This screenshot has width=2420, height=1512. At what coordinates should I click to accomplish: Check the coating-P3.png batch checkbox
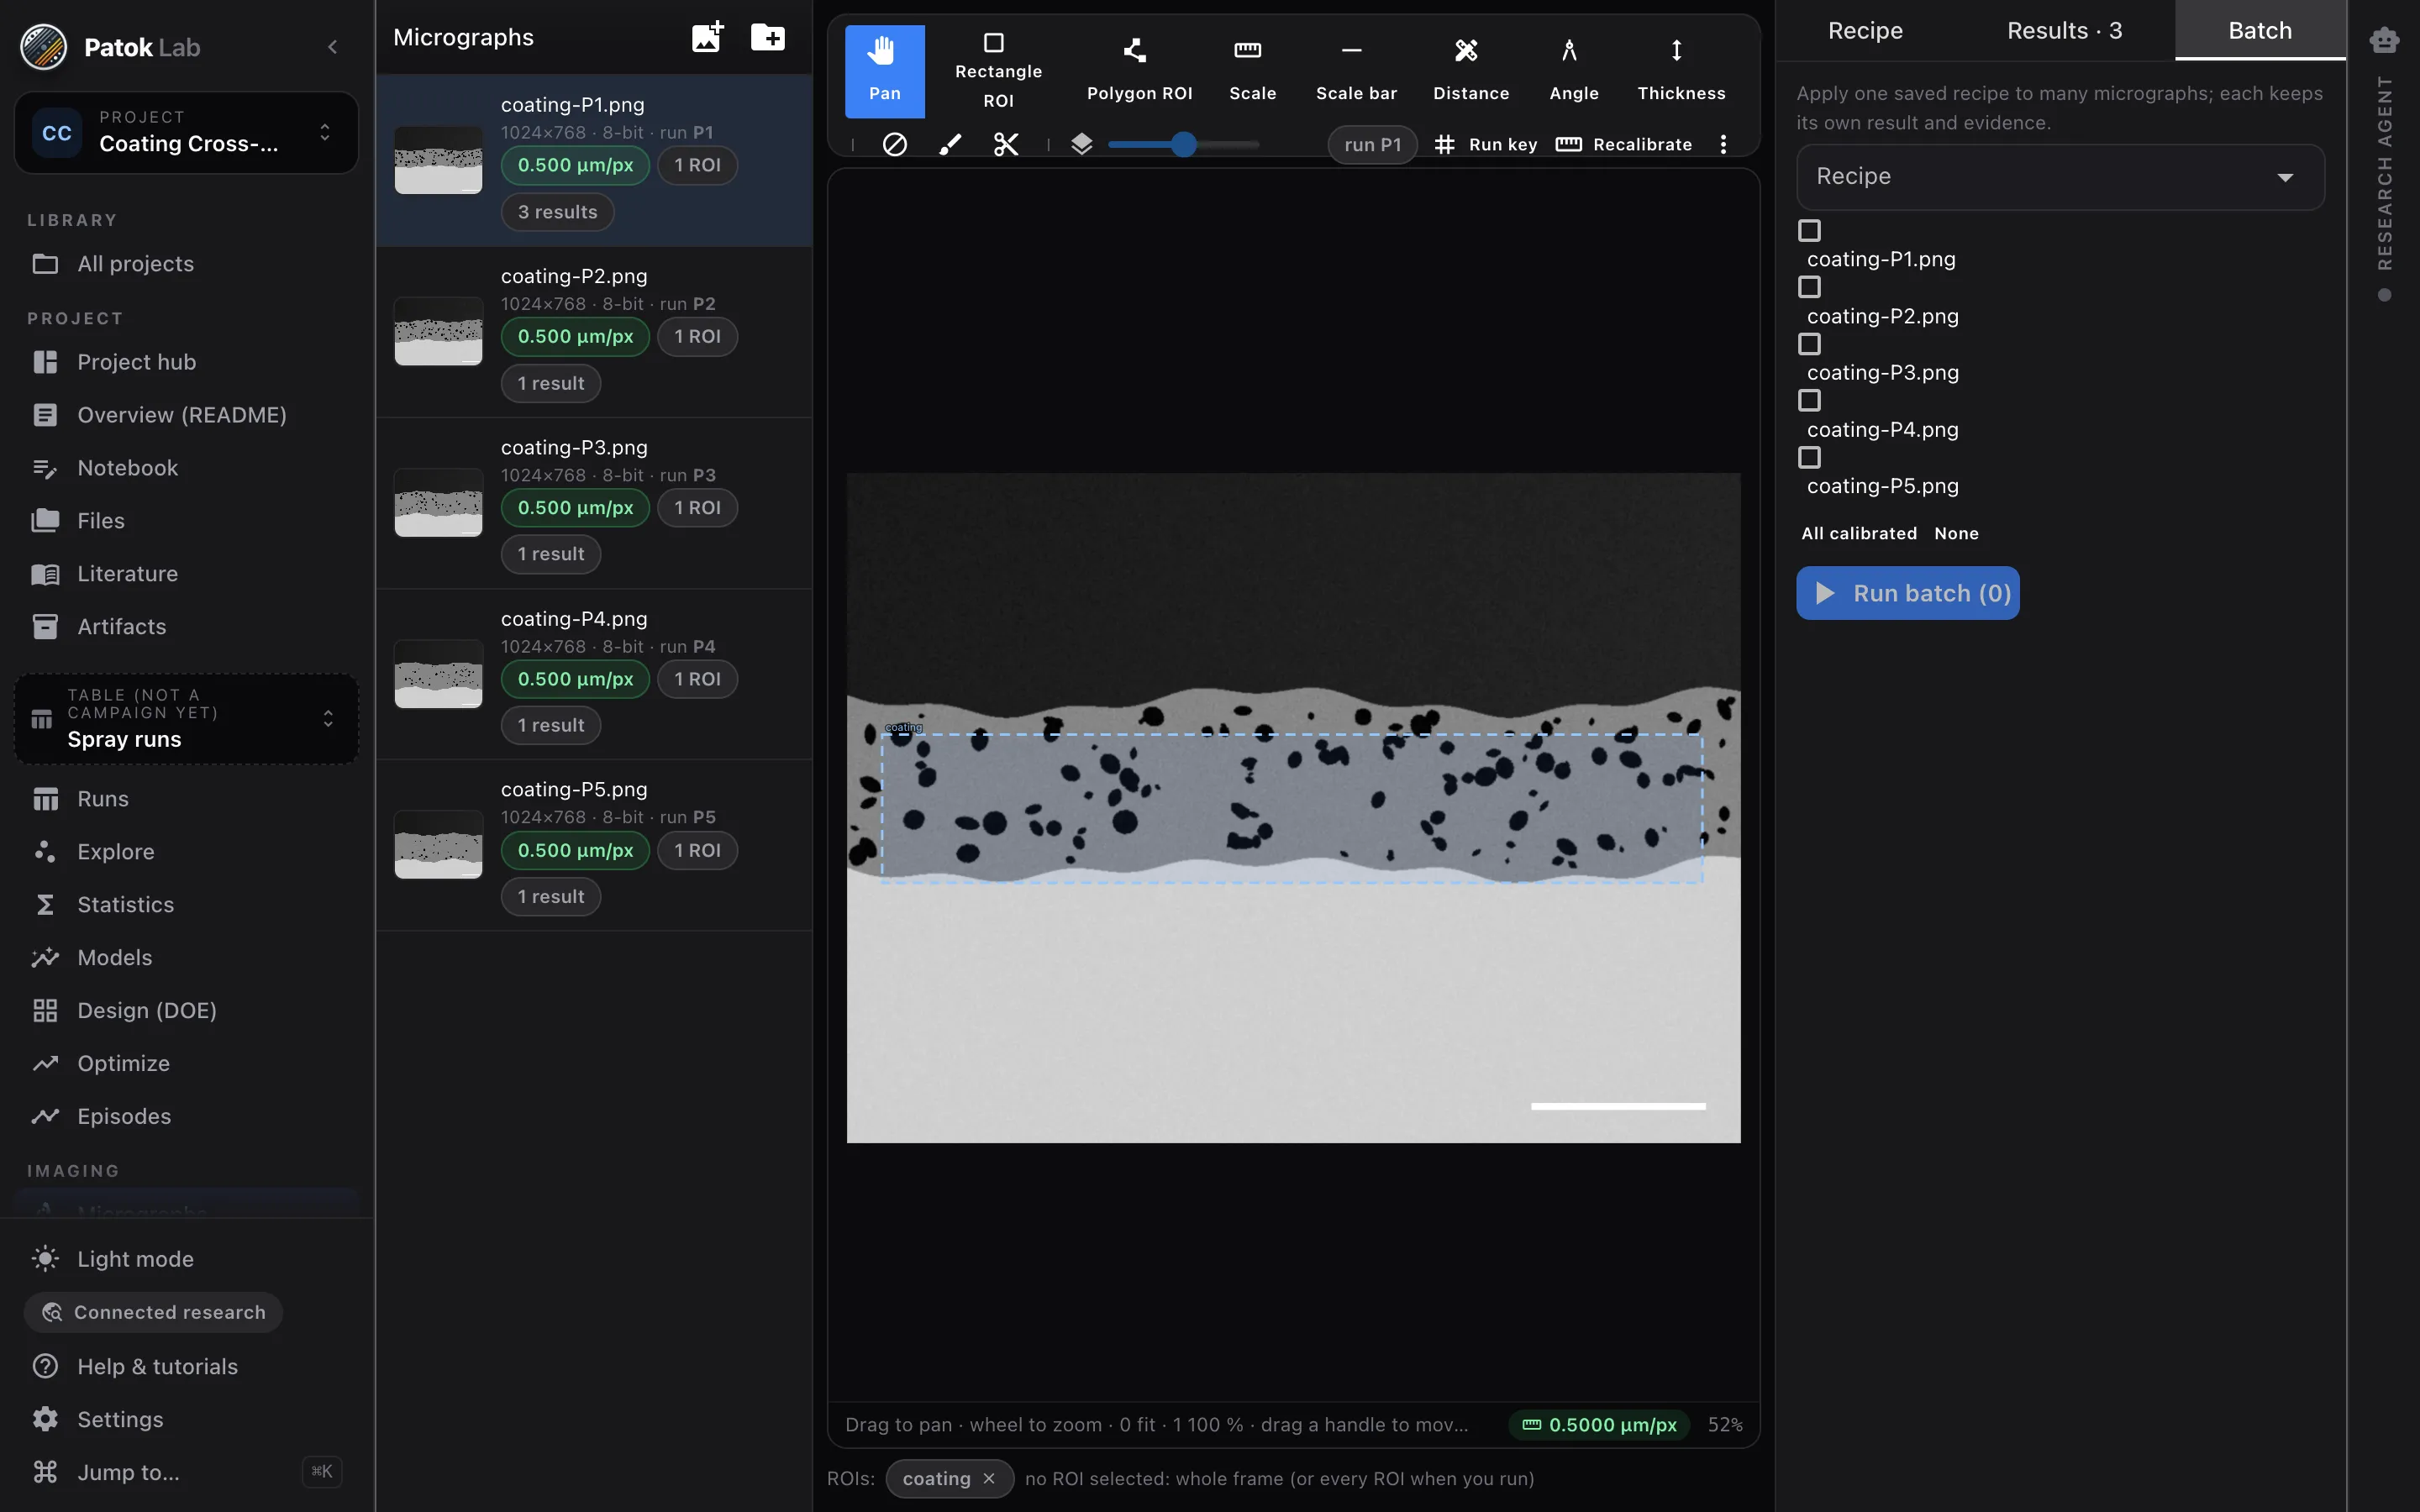click(x=1809, y=344)
